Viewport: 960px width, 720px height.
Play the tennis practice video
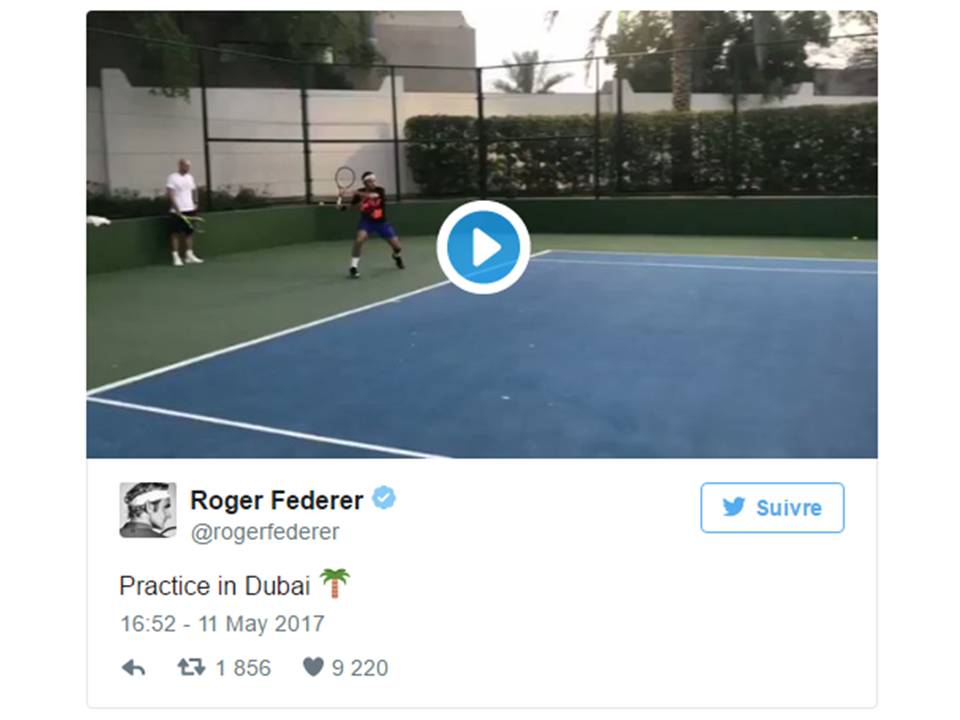coord(483,247)
